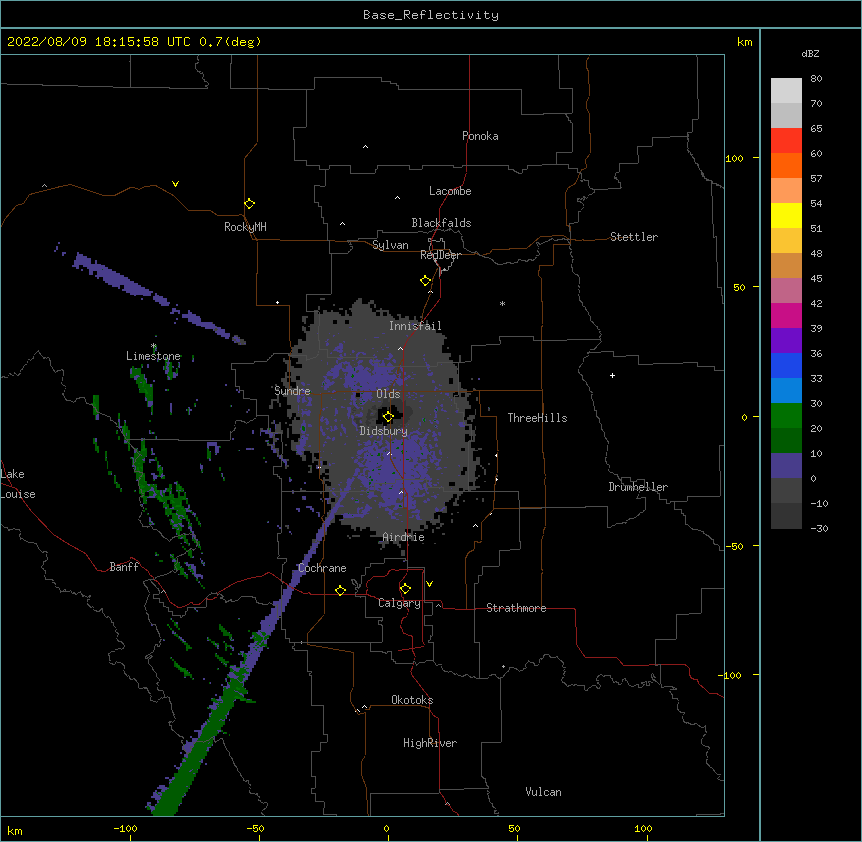The width and height of the screenshot is (862, 842).
Task: Click the Olds label
Action: coord(388,394)
